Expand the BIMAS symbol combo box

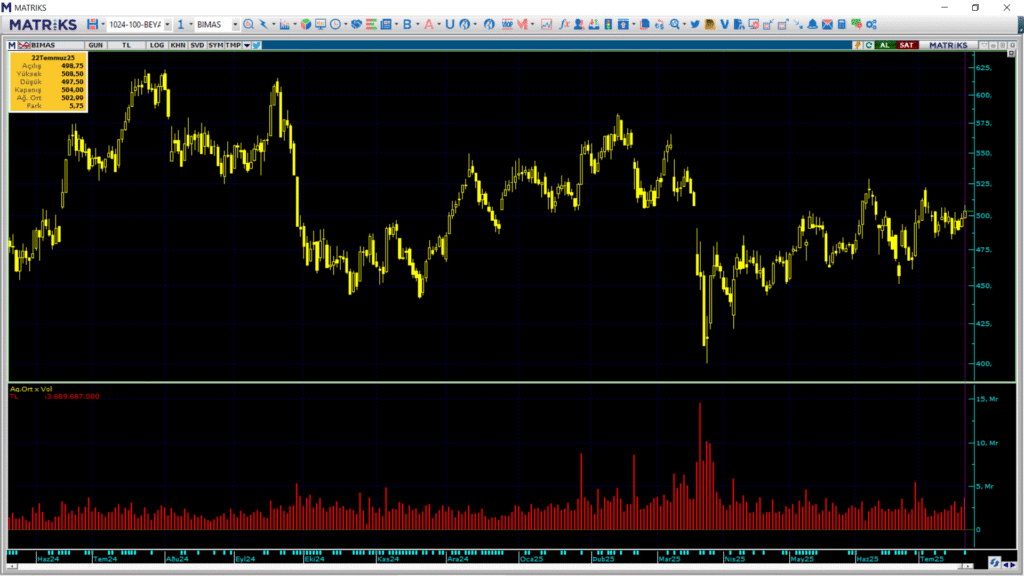pyautogui.click(x=235, y=24)
